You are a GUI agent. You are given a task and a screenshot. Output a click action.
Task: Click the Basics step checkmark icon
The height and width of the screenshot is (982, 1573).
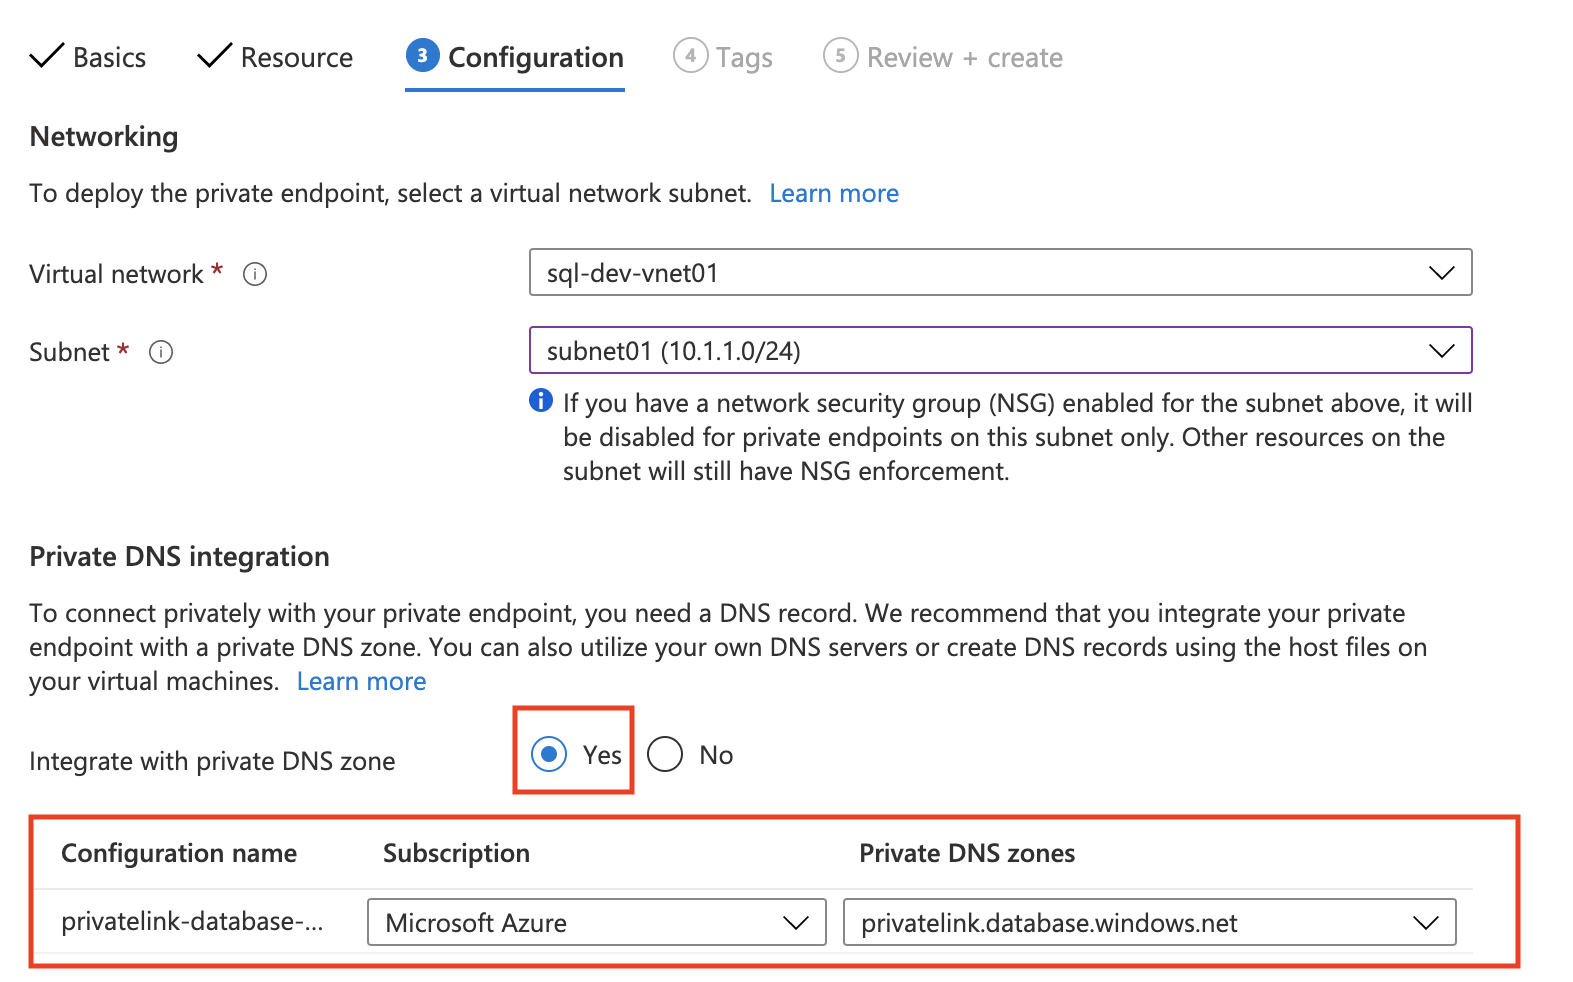pyautogui.click(x=47, y=56)
